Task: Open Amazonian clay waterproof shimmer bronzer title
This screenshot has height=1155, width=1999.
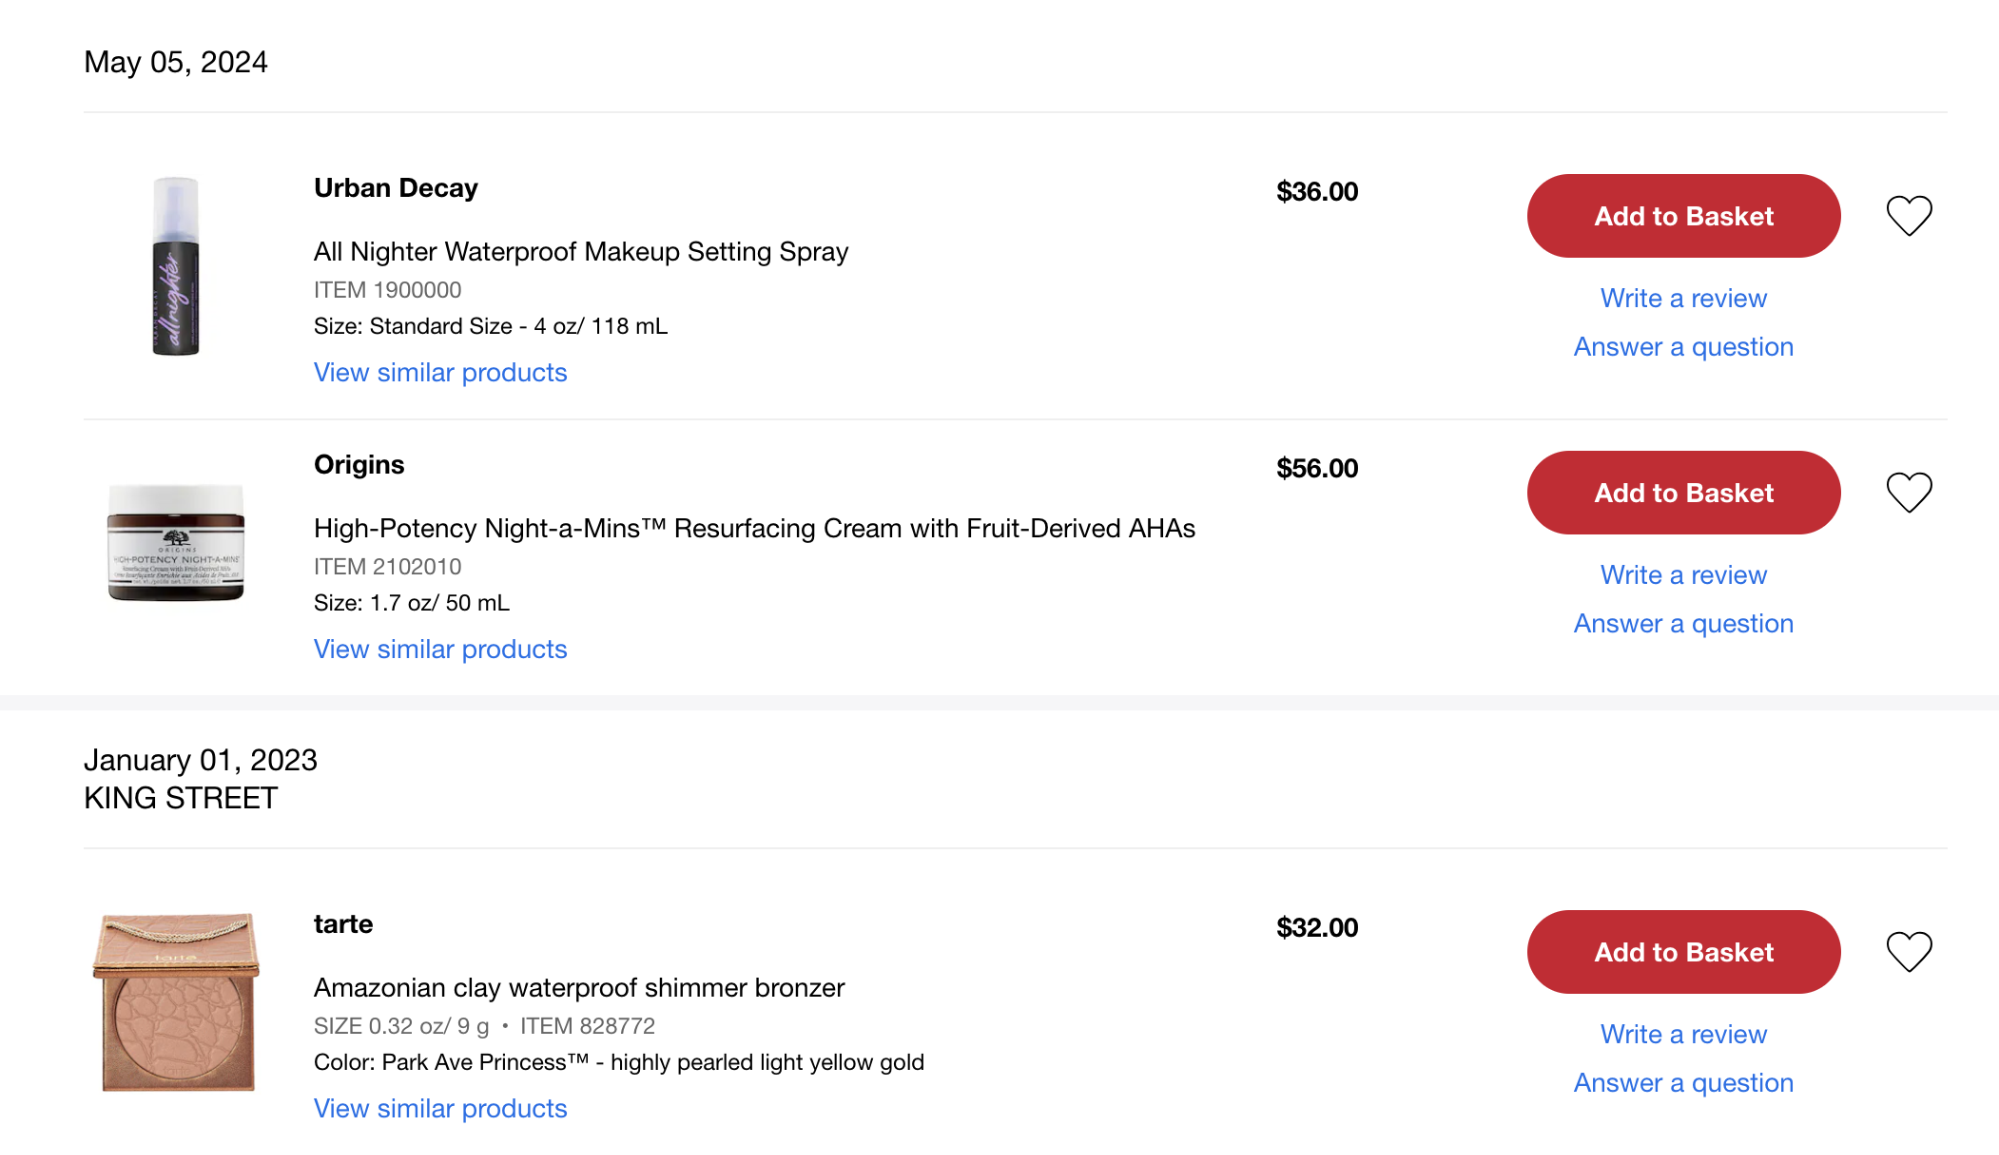Action: click(578, 988)
